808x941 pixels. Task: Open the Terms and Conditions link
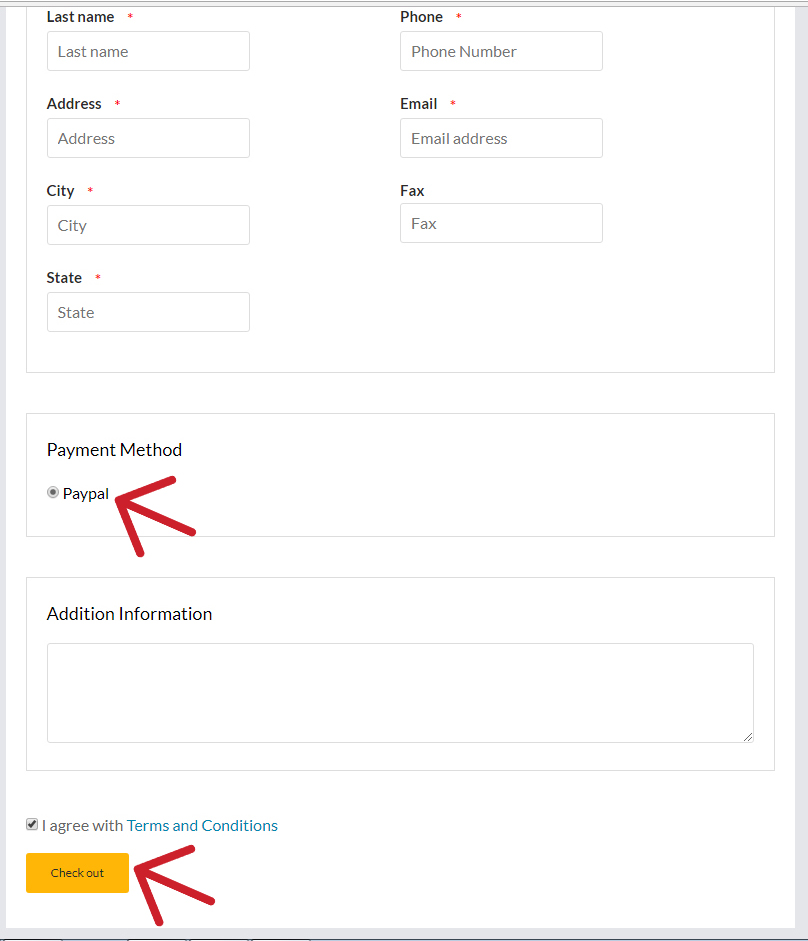point(202,825)
